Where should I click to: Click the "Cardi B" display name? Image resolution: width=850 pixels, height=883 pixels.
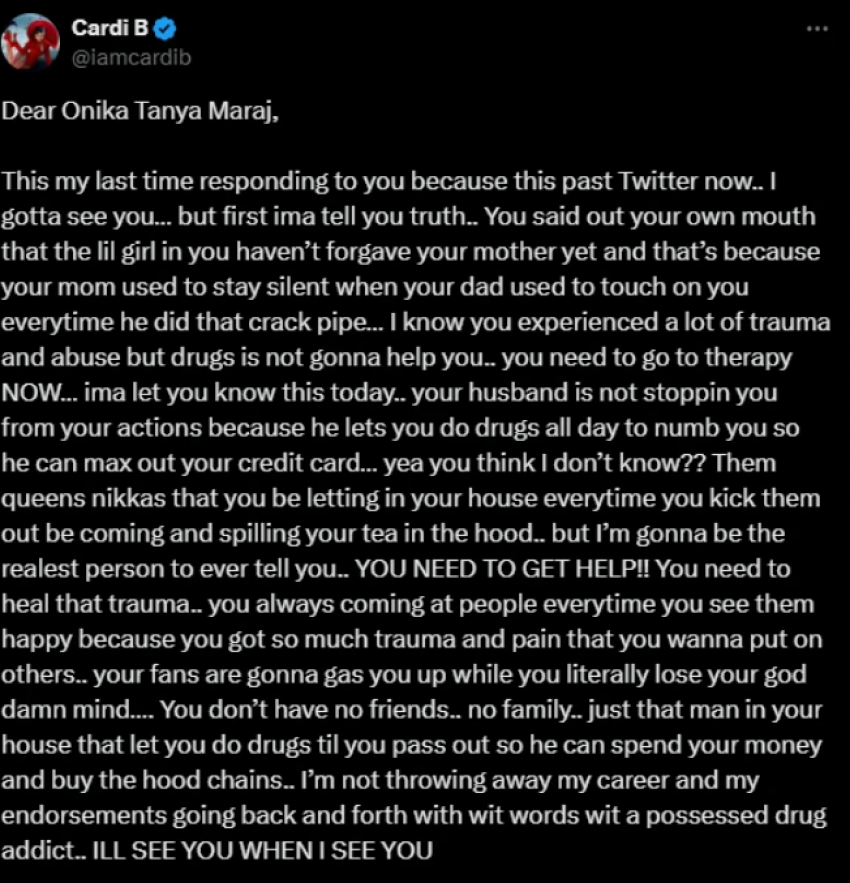coord(109,29)
